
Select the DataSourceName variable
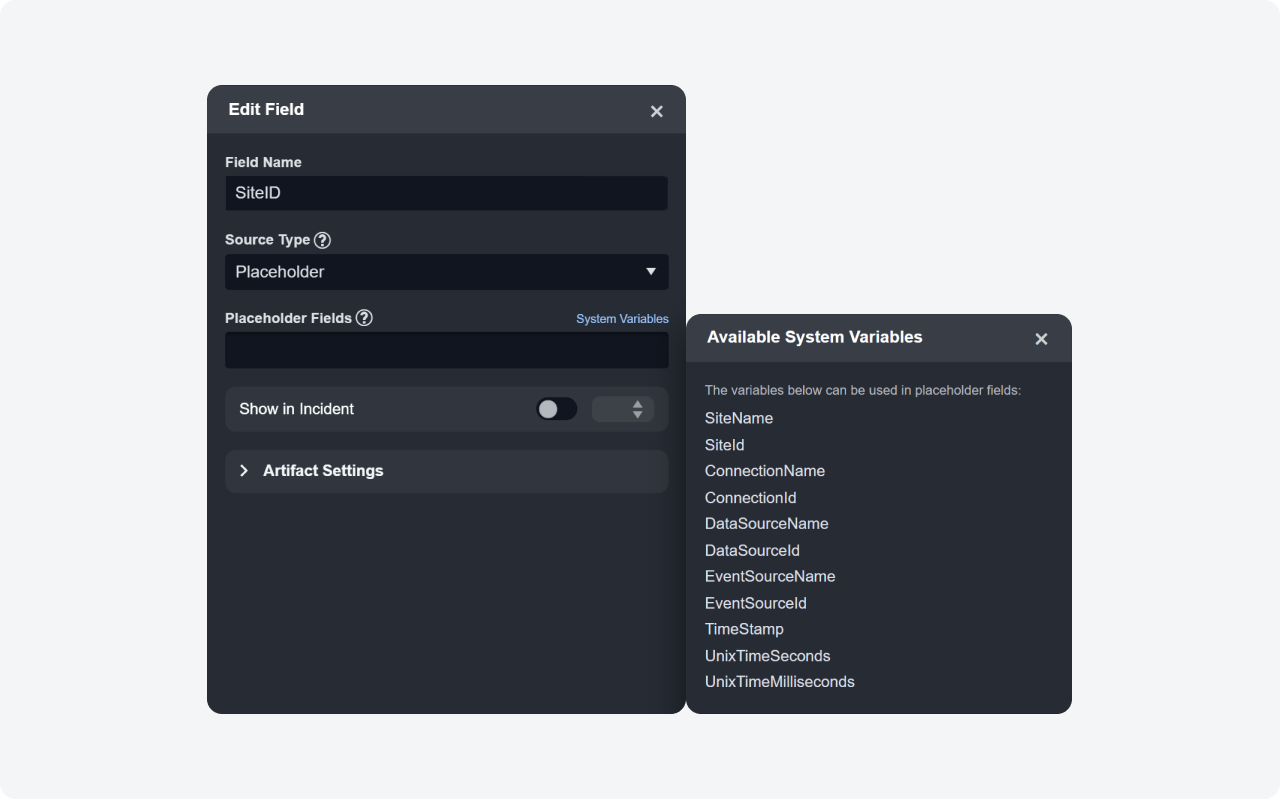[x=766, y=524]
